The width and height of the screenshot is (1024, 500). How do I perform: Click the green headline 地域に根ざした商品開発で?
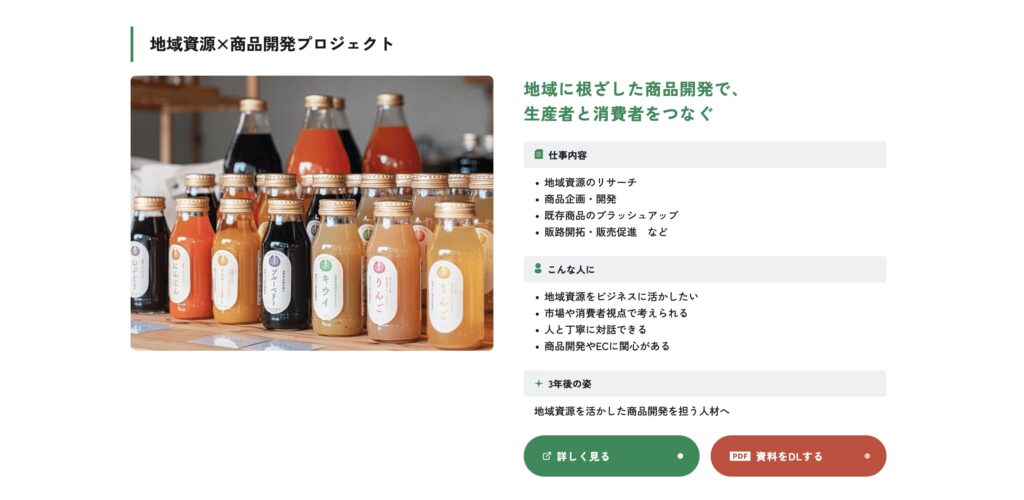632,89
